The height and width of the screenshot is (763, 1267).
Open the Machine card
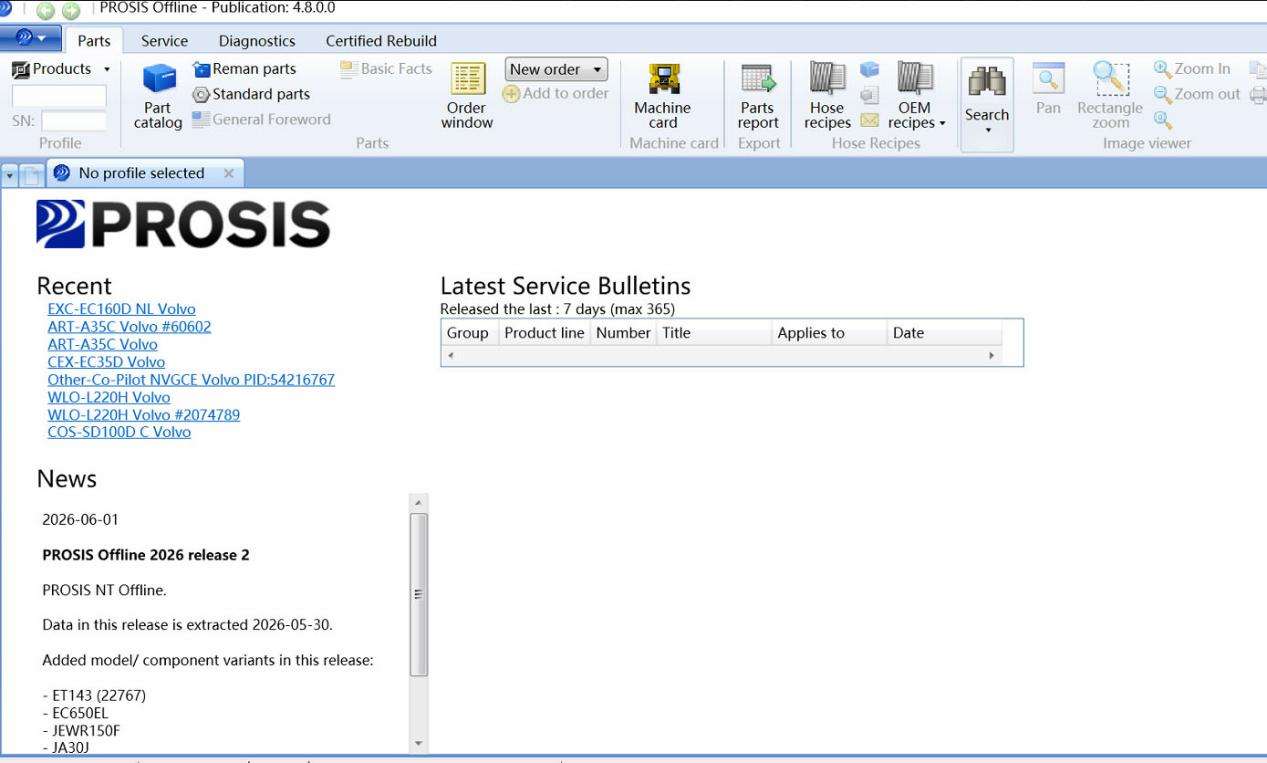pos(663,96)
